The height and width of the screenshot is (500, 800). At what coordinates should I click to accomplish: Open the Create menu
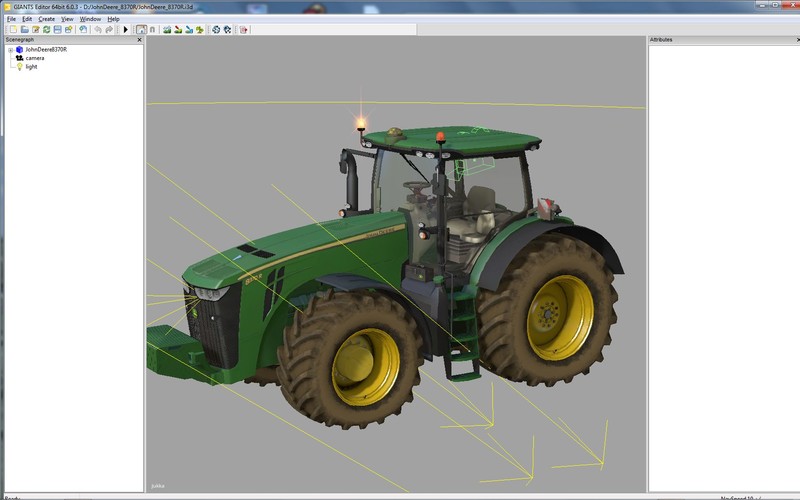(46, 19)
